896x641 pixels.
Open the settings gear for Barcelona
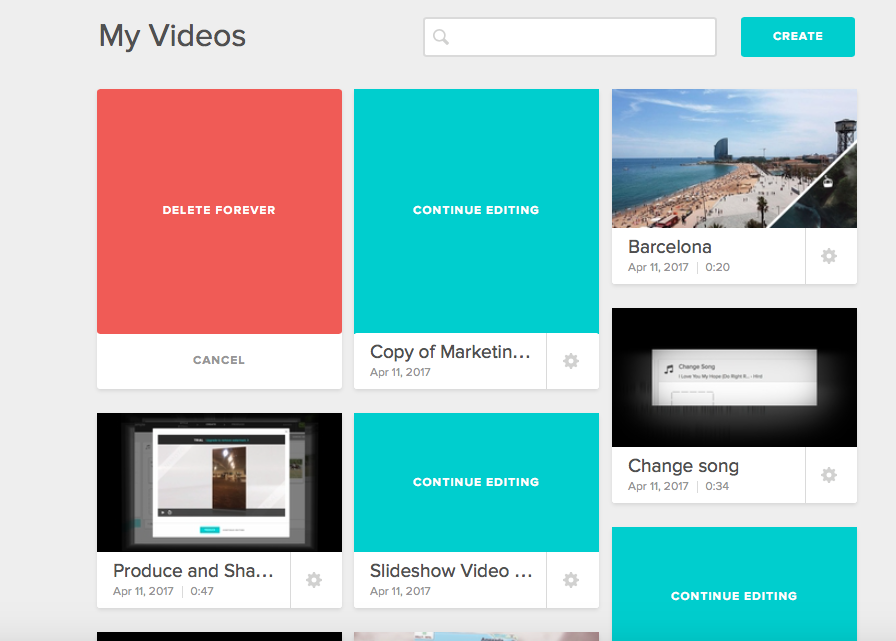coord(829,256)
